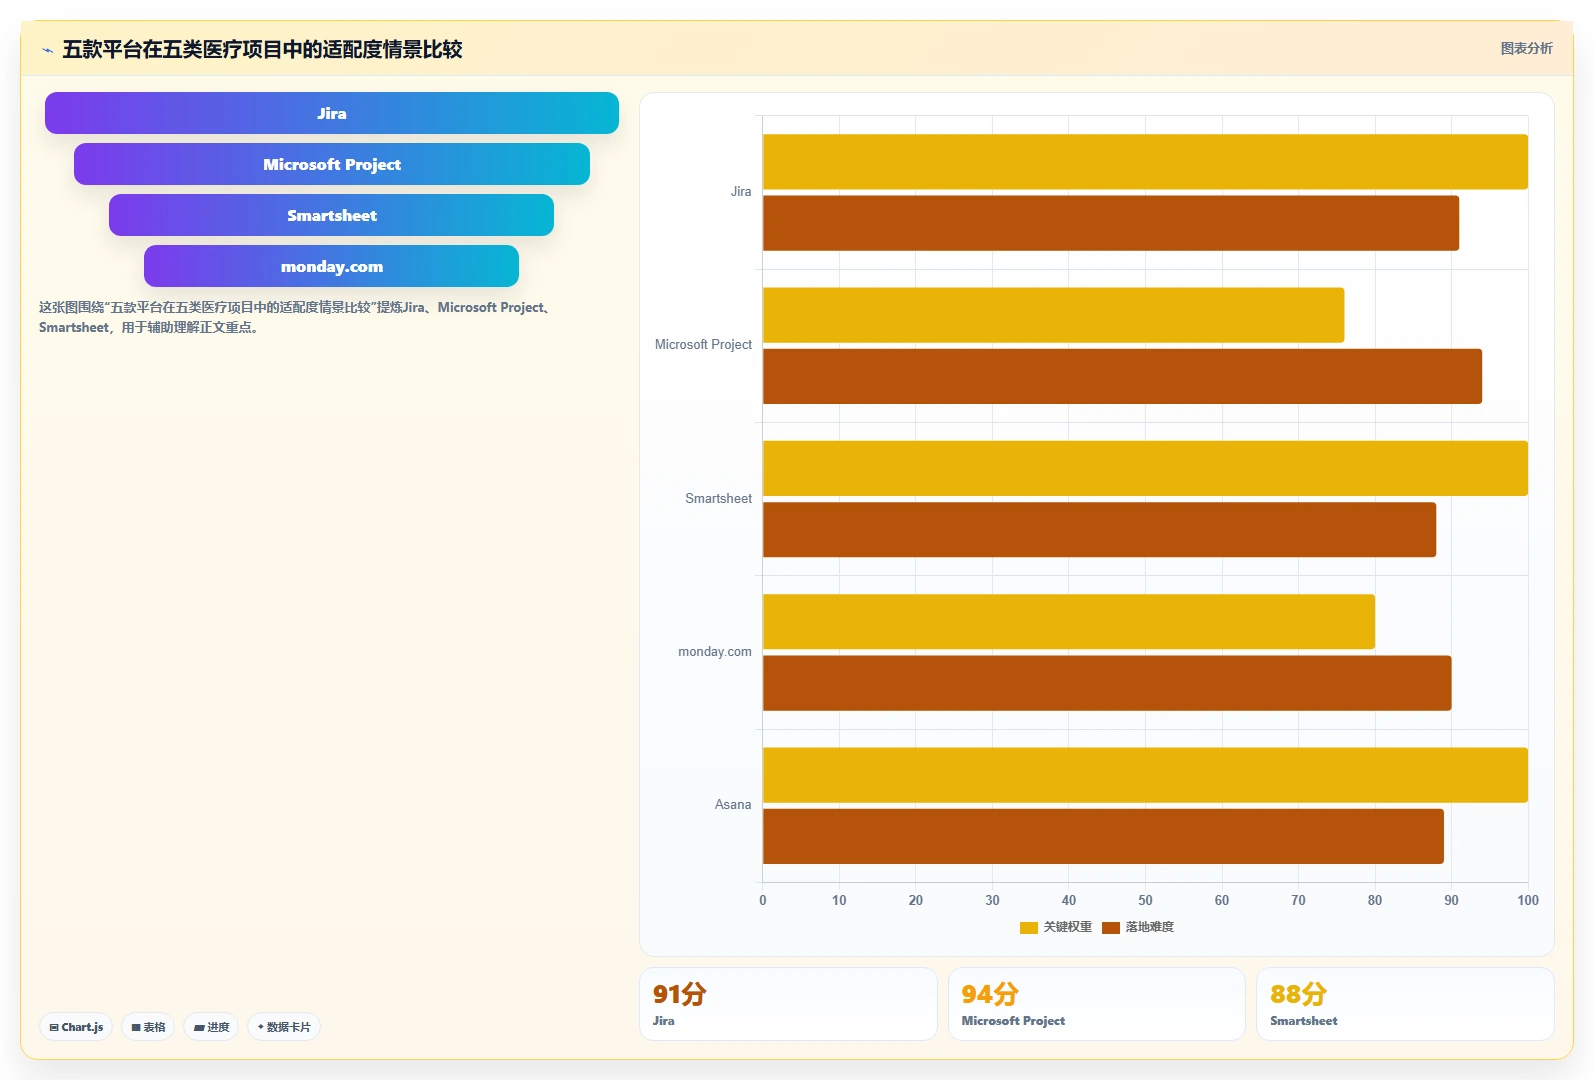Click the header icon beside the title
This screenshot has width=1594, height=1080.
click(47, 50)
